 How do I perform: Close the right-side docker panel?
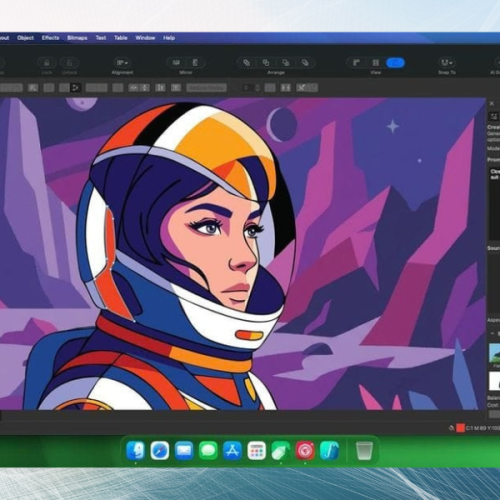[x=492, y=104]
